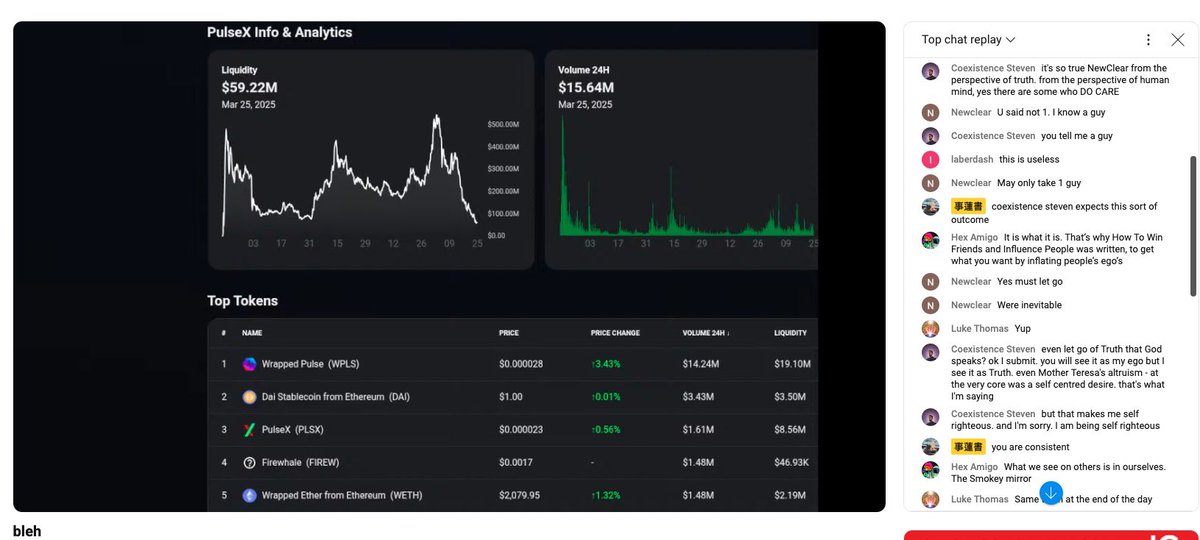Click the Price column header
The image size is (1200, 540).
point(509,333)
